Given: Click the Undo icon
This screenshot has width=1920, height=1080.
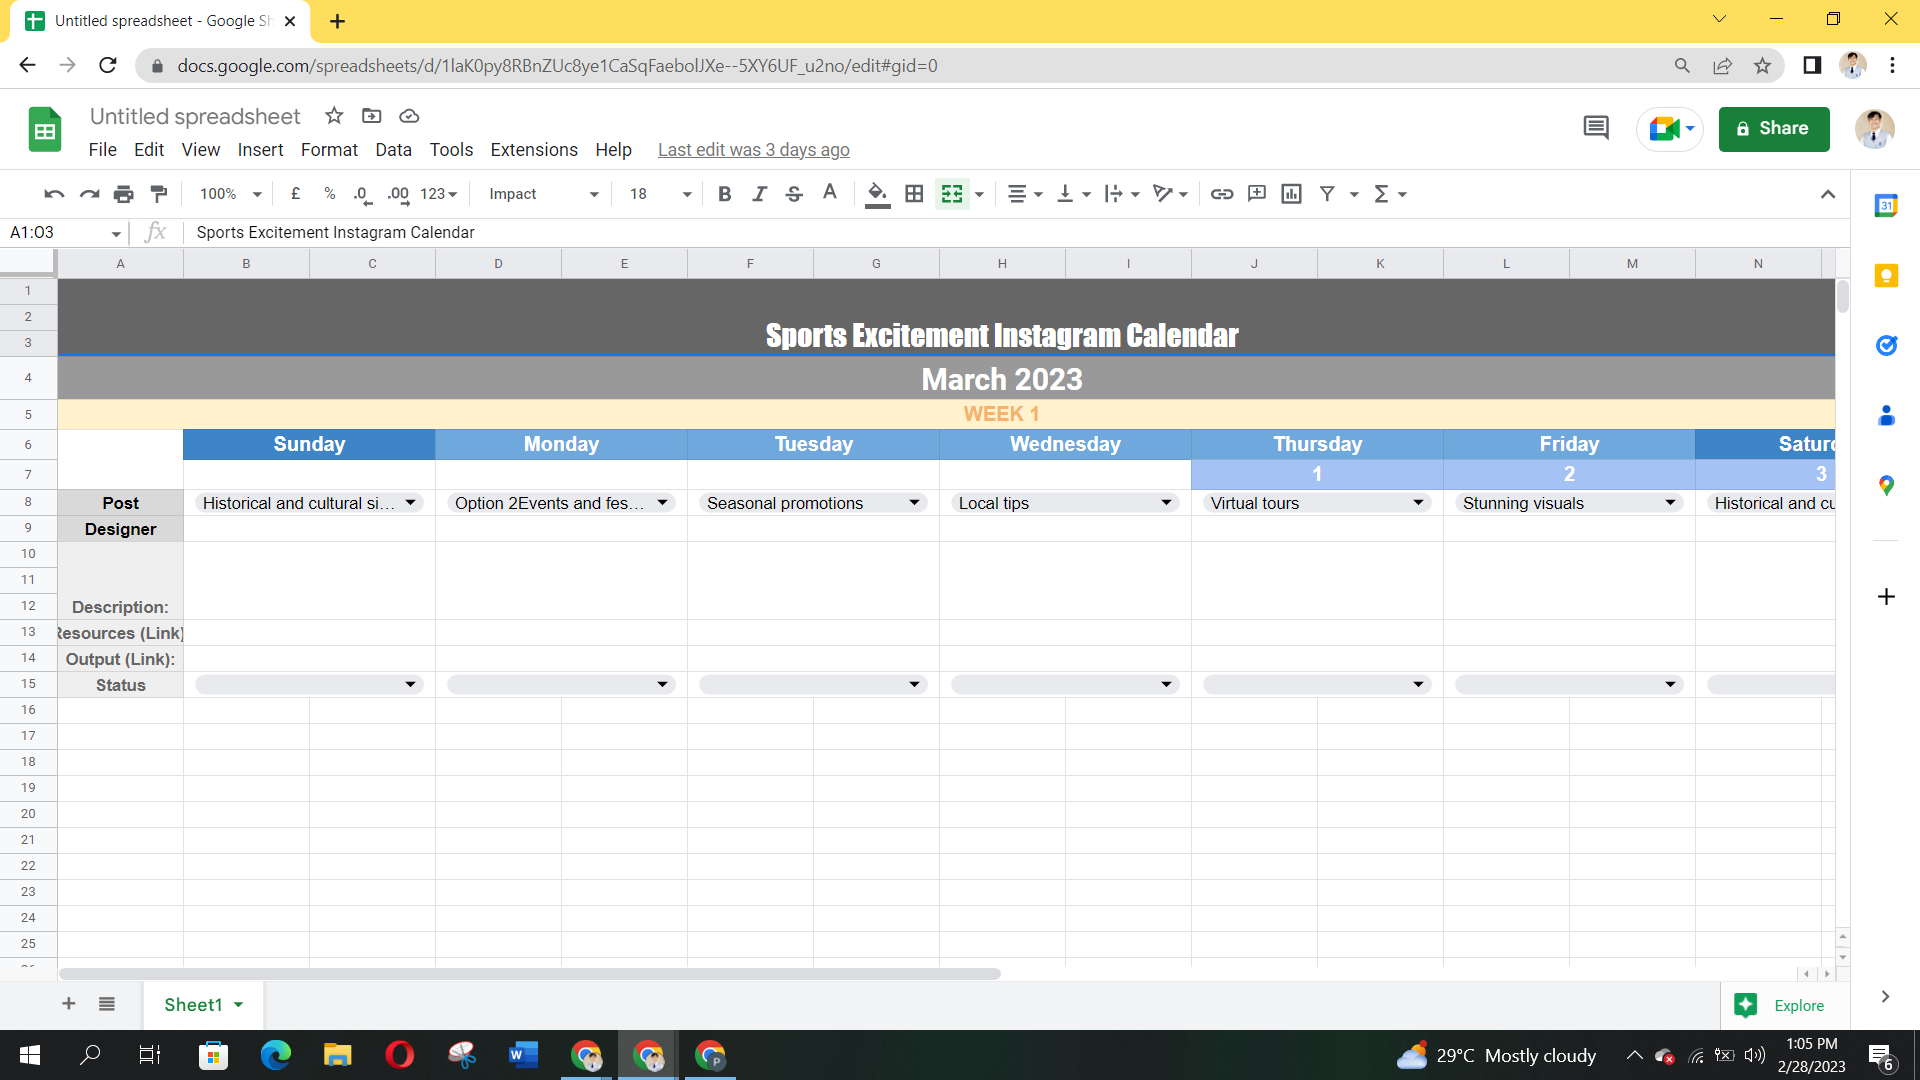Looking at the screenshot, I should point(54,194).
